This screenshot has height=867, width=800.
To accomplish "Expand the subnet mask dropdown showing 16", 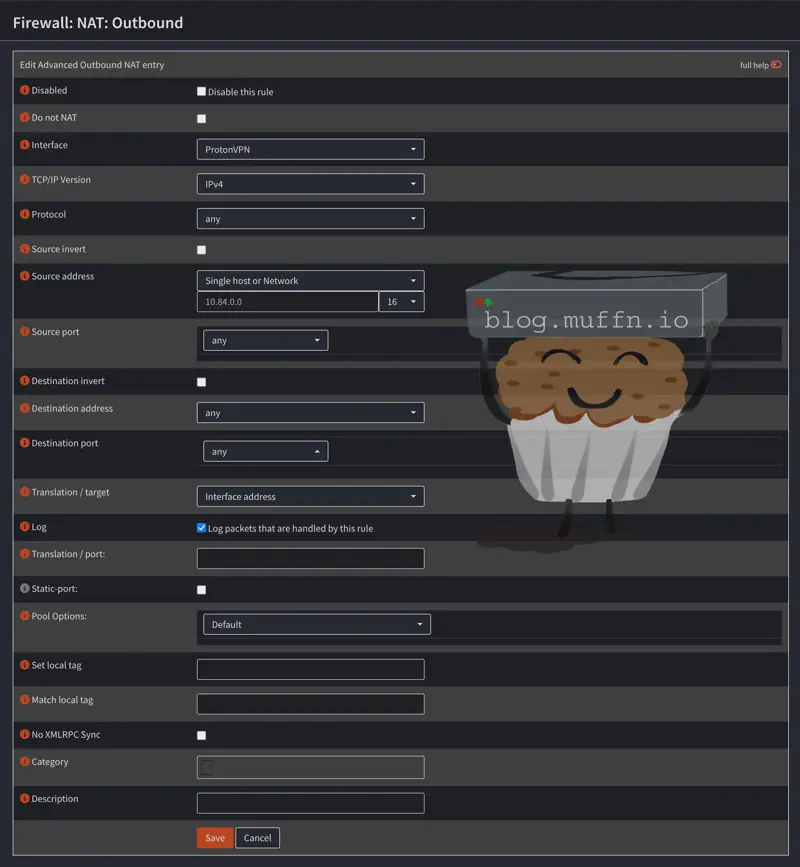I will click(401, 302).
